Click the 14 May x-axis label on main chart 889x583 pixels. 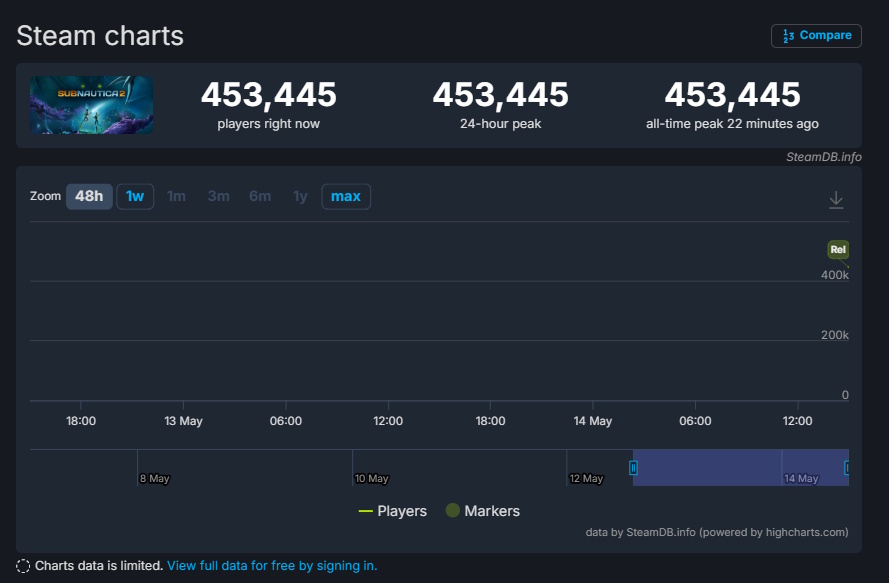coord(592,421)
